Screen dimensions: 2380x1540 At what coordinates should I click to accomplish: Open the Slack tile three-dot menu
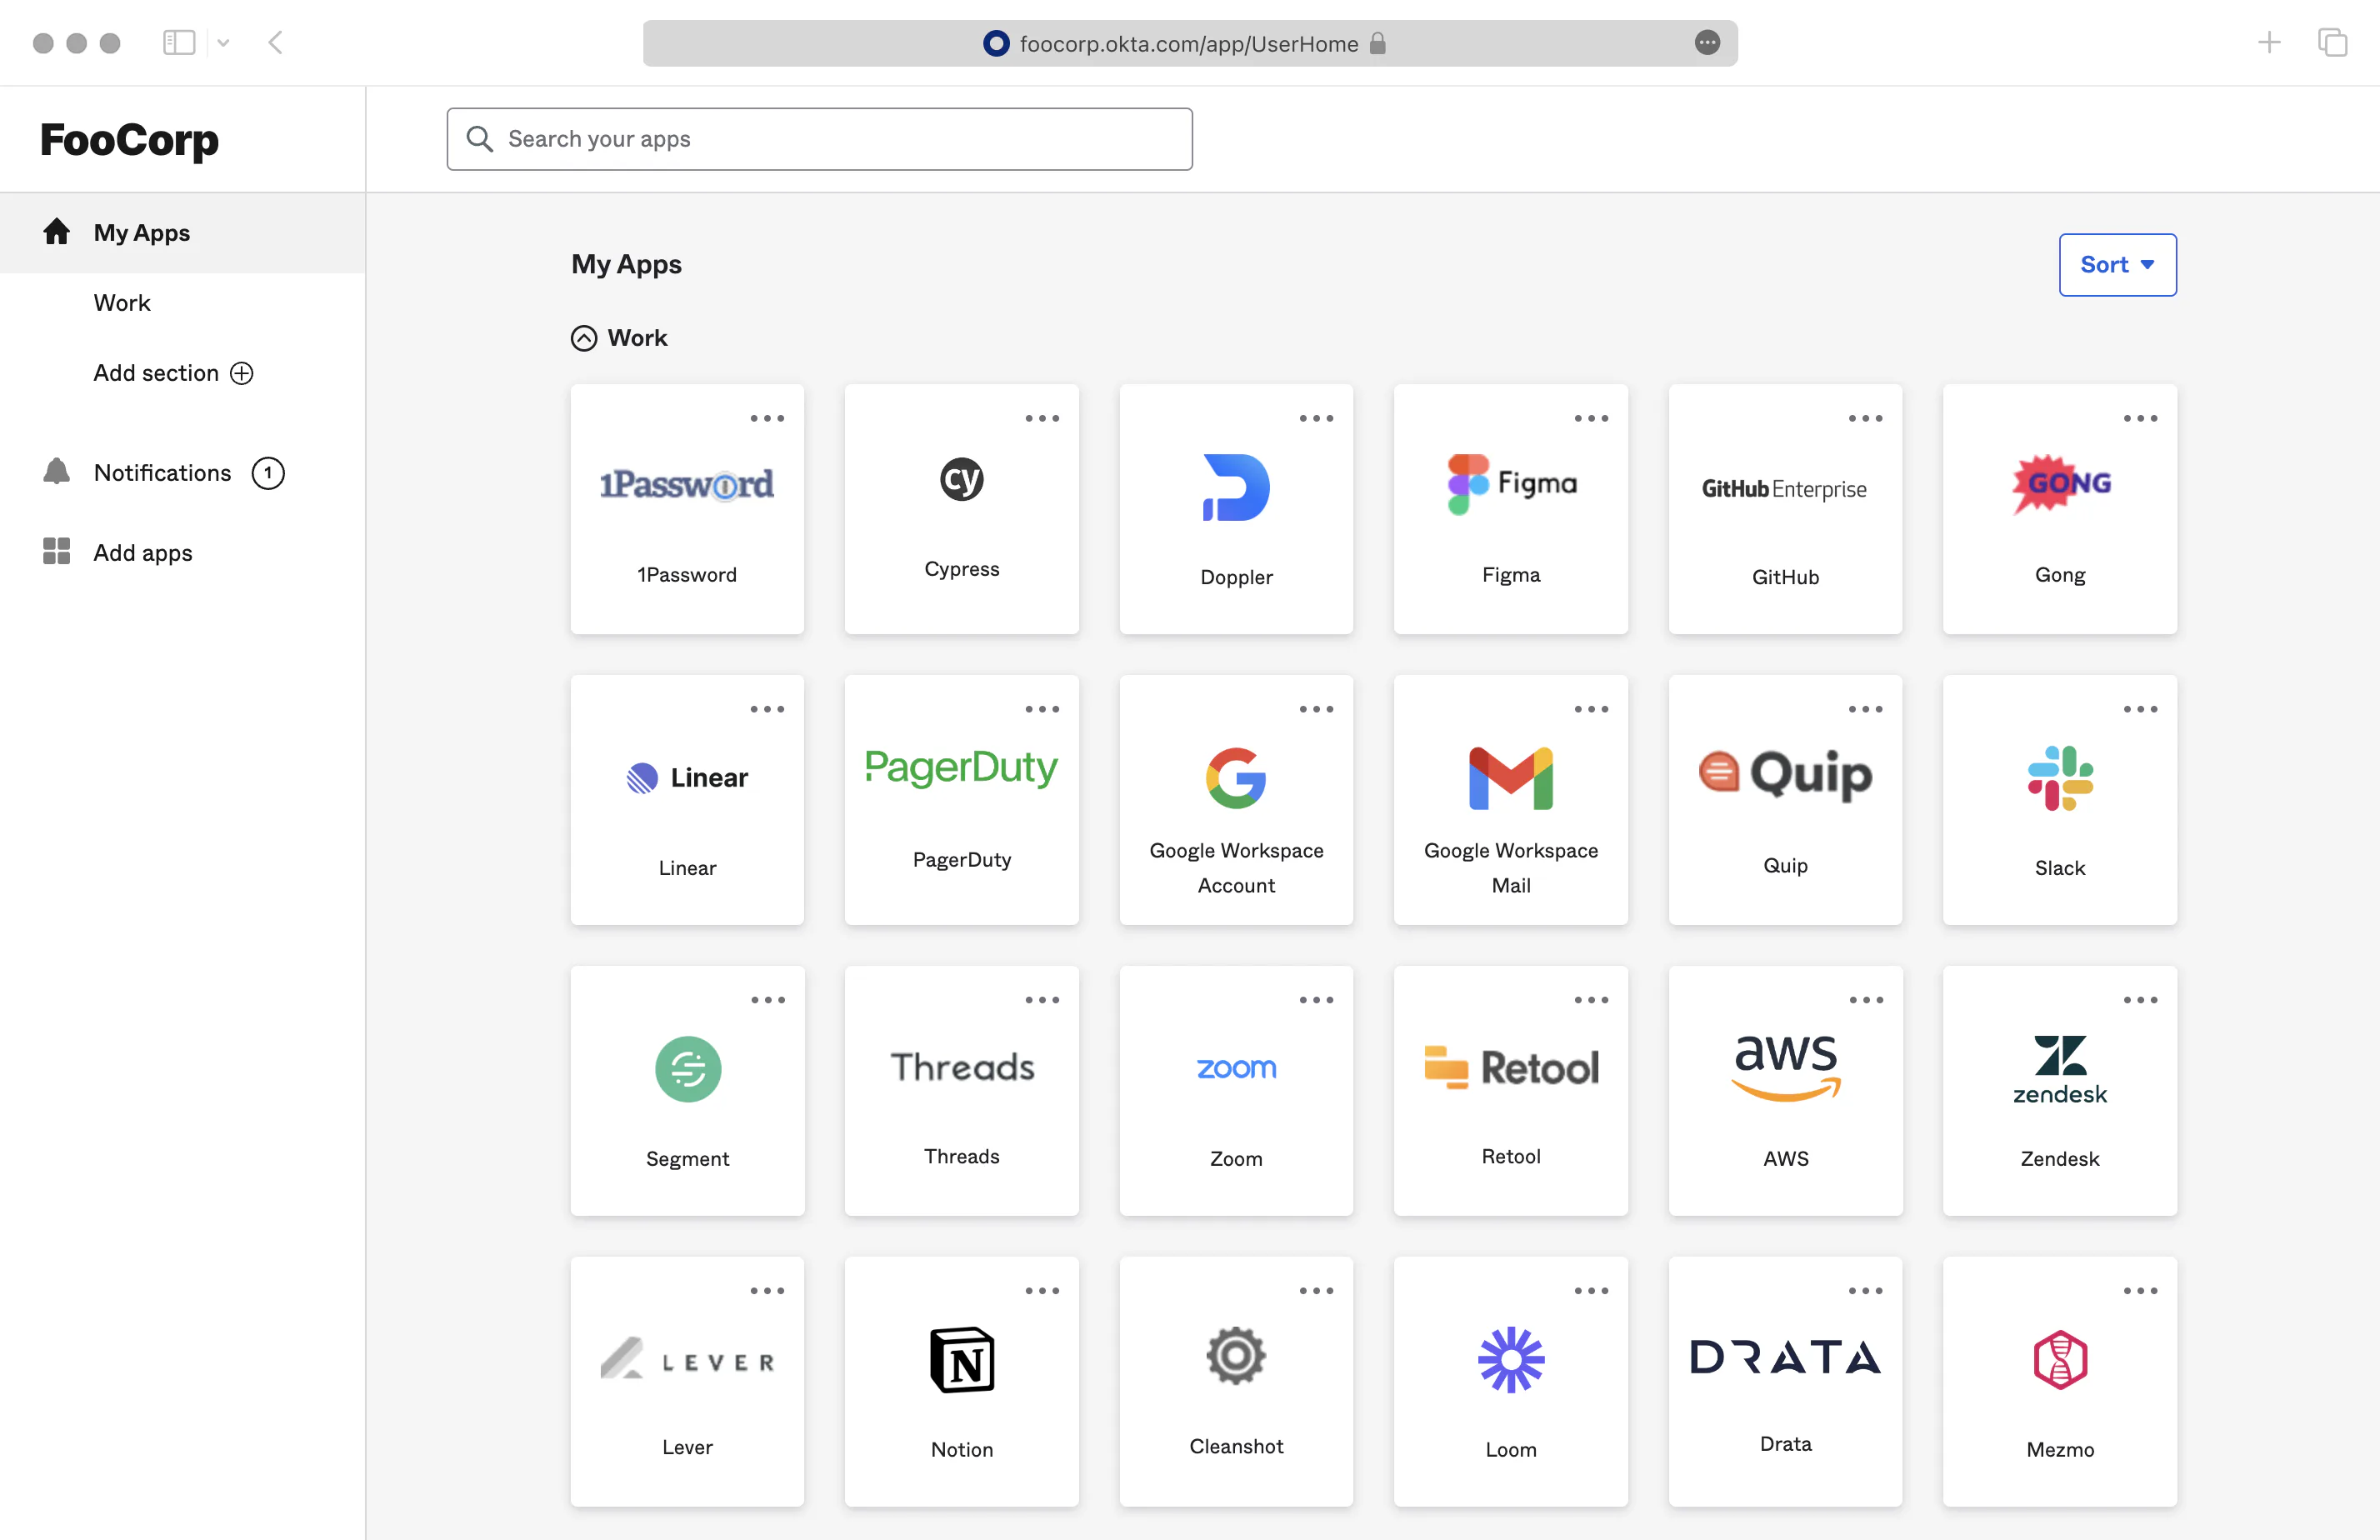coord(2140,709)
